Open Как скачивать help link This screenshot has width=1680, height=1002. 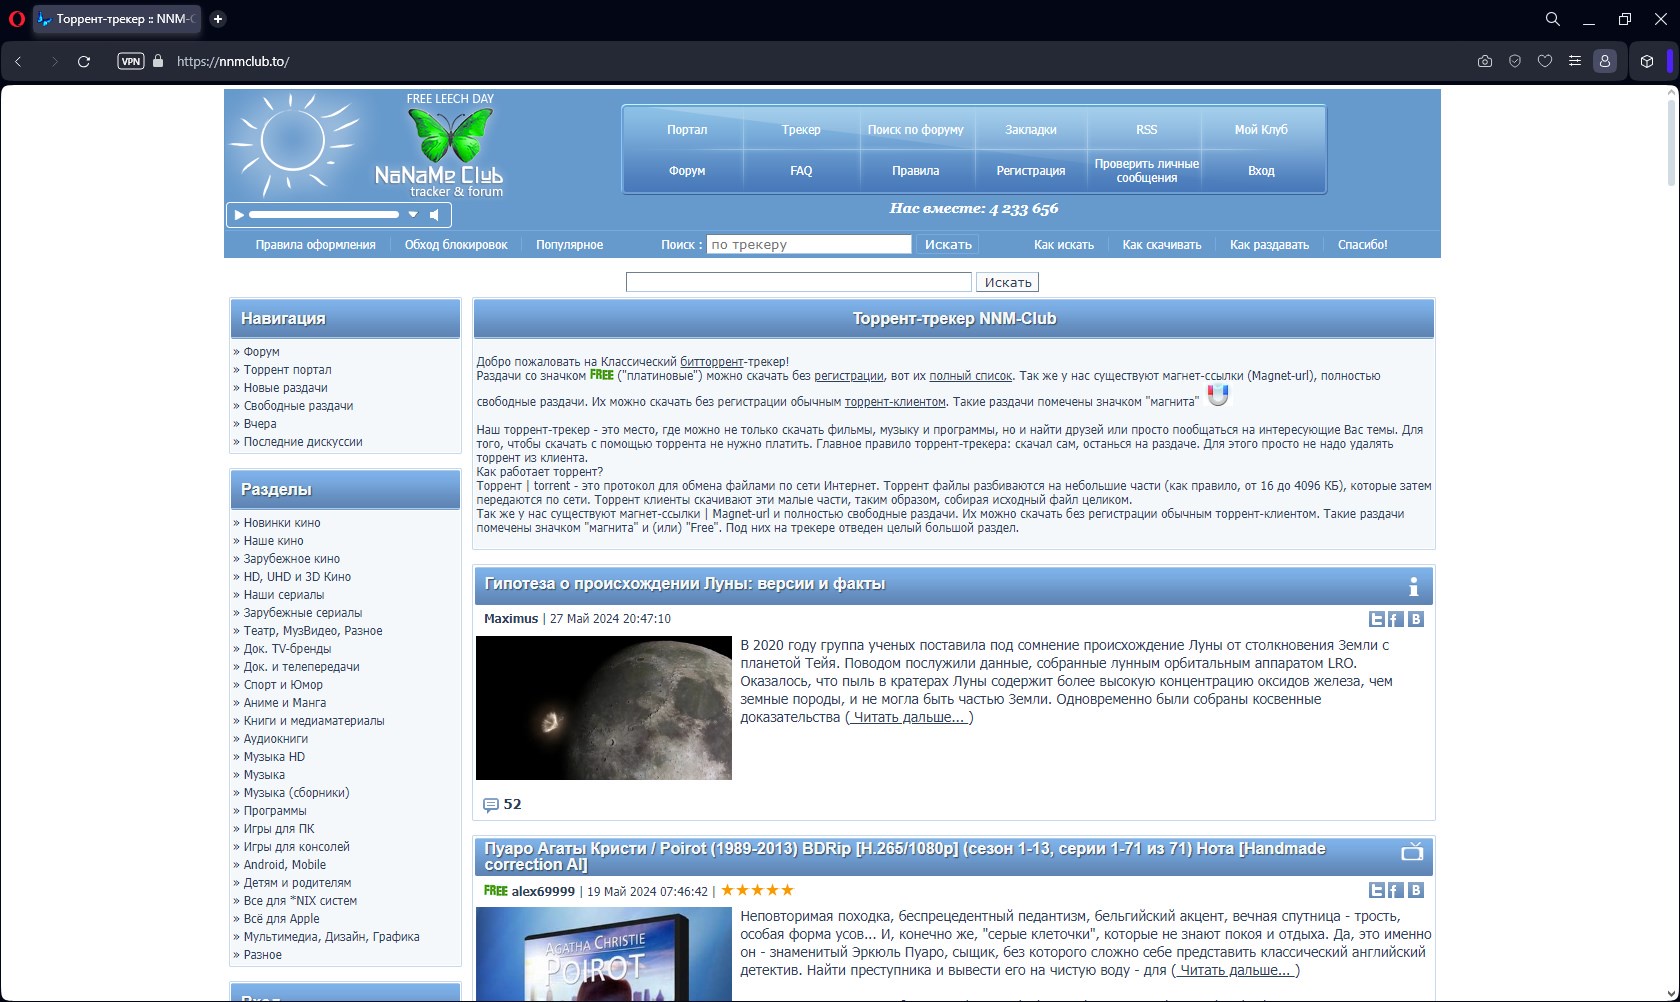pyautogui.click(x=1162, y=245)
